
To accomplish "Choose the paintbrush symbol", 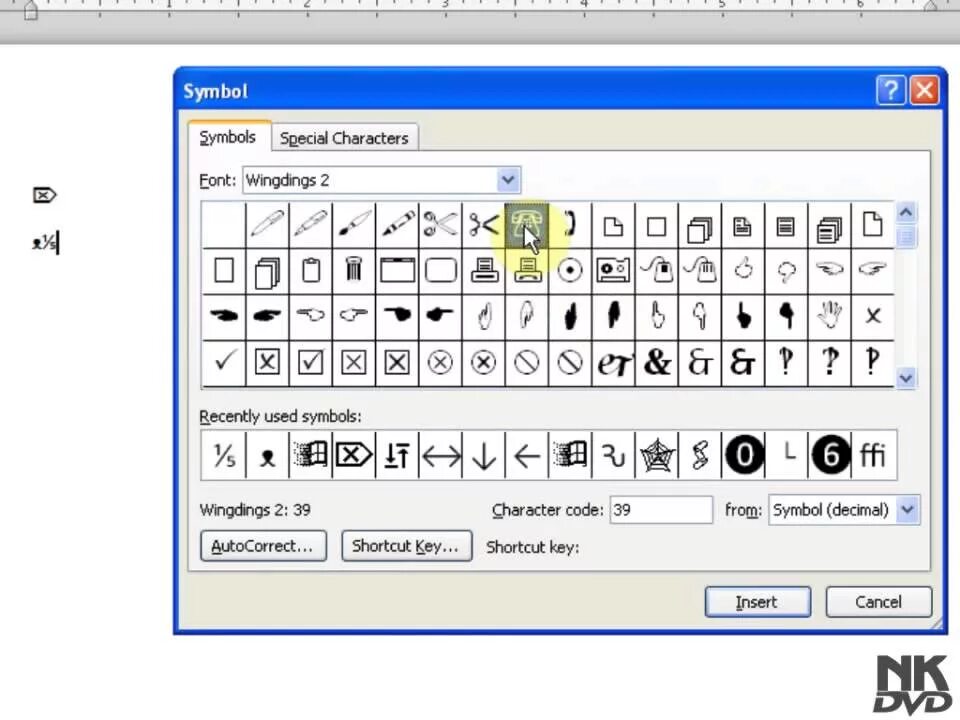I will 354,225.
